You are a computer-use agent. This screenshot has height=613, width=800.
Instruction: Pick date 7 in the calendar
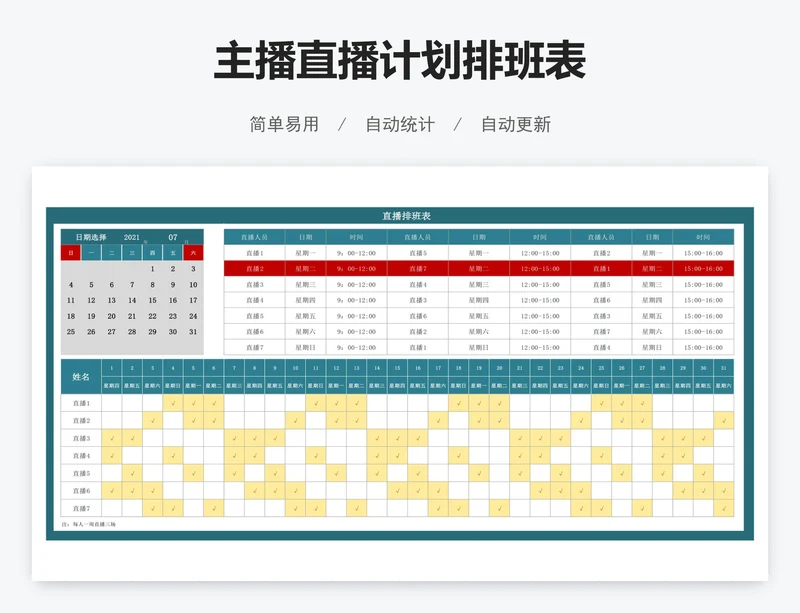pyautogui.click(x=132, y=285)
